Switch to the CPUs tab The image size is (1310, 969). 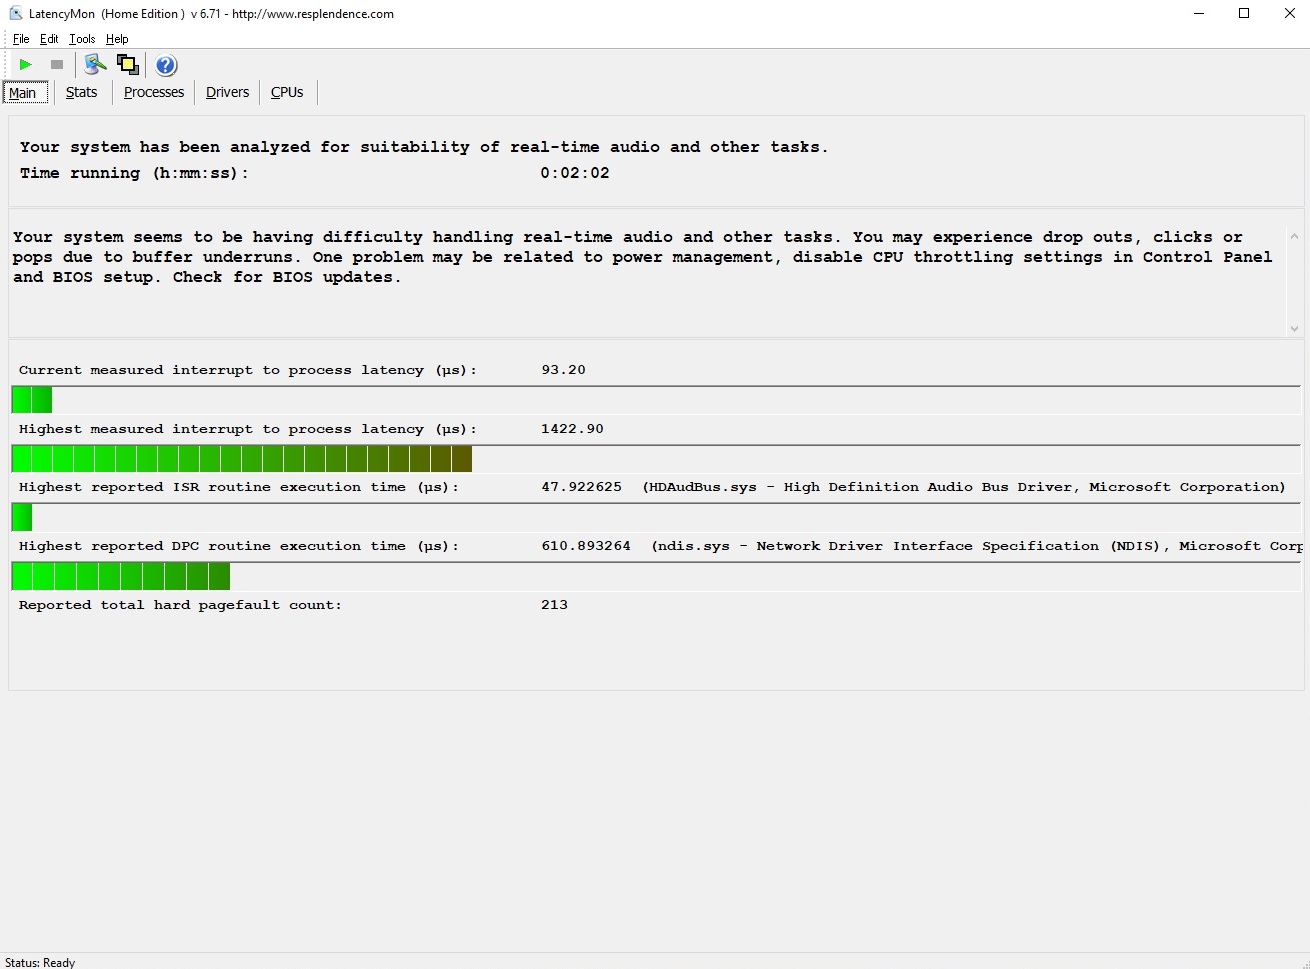(287, 92)
